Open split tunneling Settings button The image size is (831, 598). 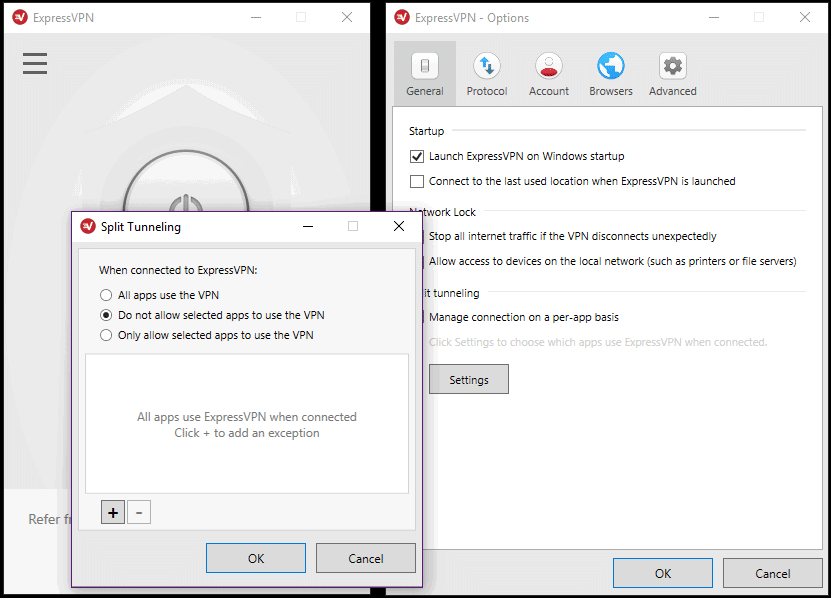point(468,379)
